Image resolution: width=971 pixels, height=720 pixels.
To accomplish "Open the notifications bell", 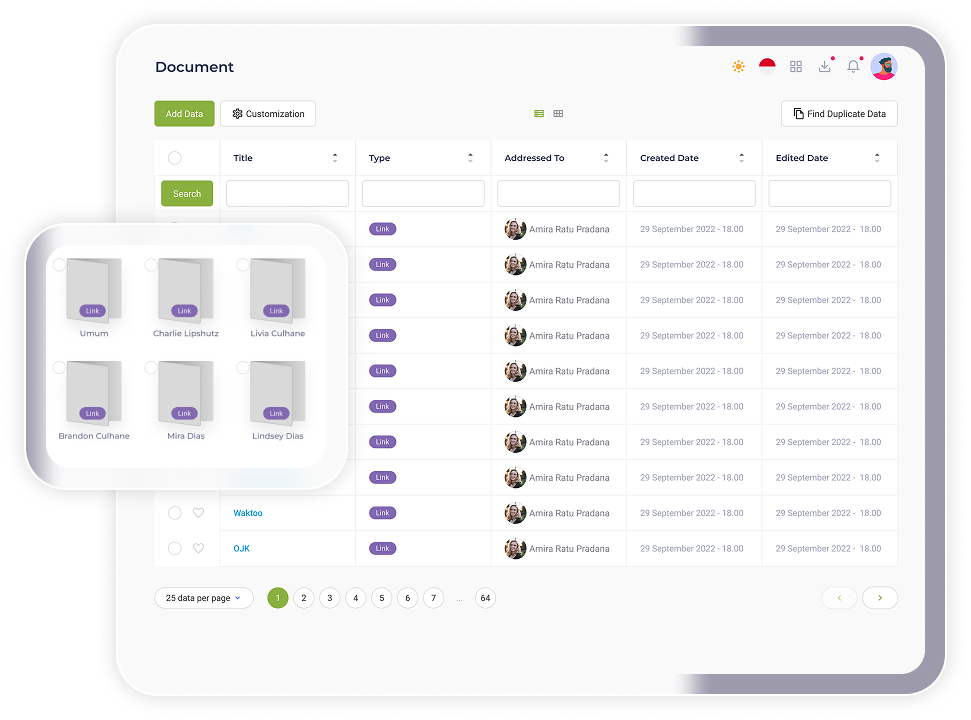I will coord(853,67).
